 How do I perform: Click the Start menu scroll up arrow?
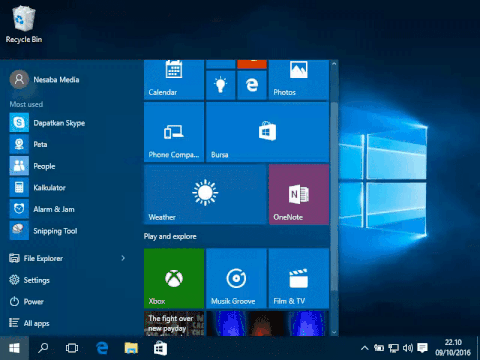pyautogui.click(x=334, y=64)
